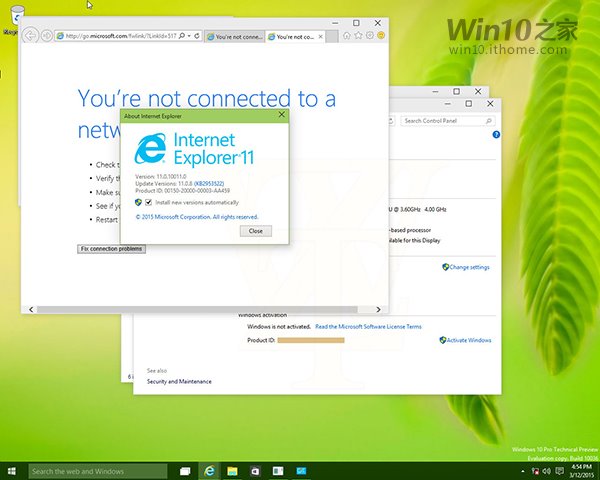Screen dimensions: 600x480
Task: Send feedback with the smiley icon
Action: [x=381, y=36]
